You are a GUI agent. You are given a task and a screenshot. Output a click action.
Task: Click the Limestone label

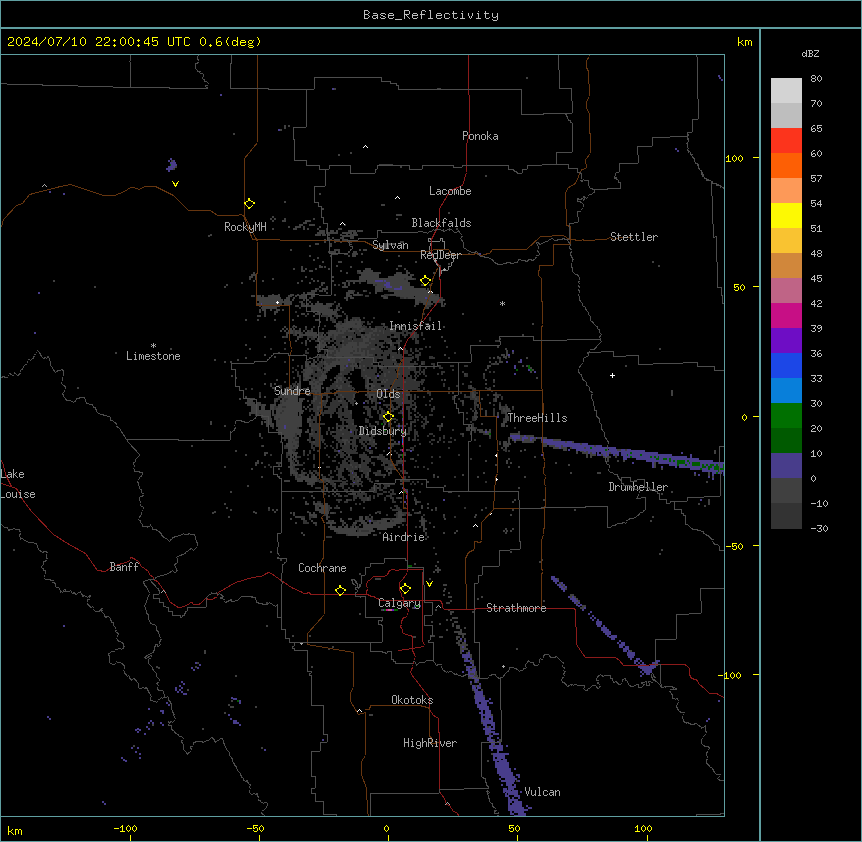[x=153, y=356]
